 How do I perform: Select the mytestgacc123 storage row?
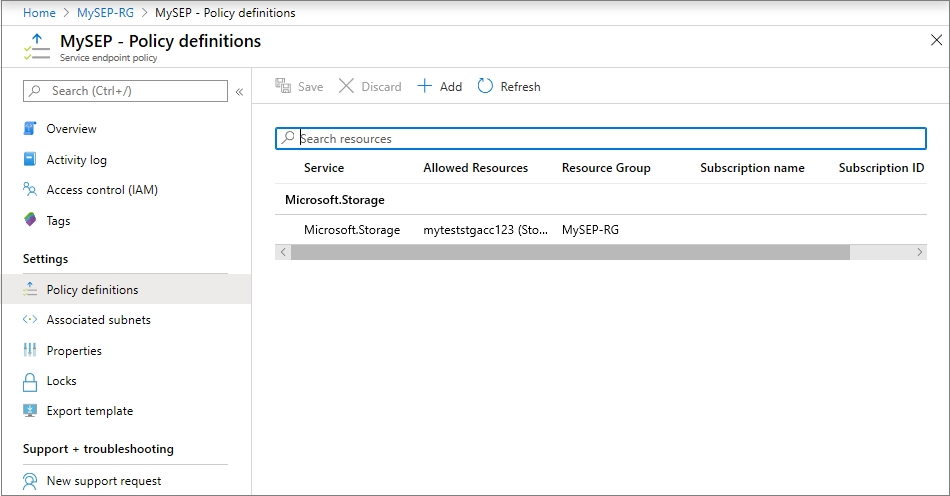tap(485, 230)
